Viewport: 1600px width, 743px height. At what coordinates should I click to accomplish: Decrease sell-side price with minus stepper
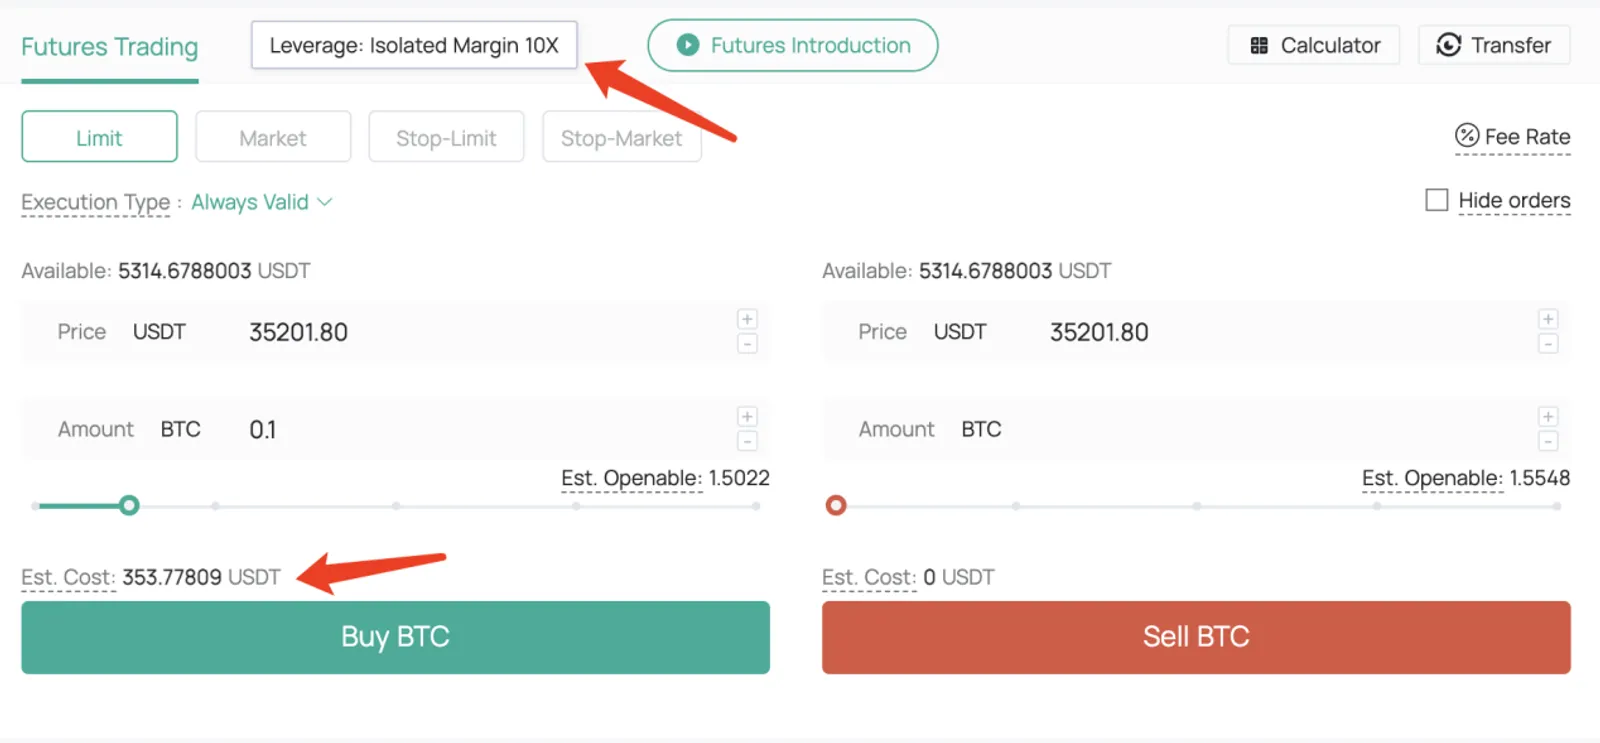click(1548, 344)
